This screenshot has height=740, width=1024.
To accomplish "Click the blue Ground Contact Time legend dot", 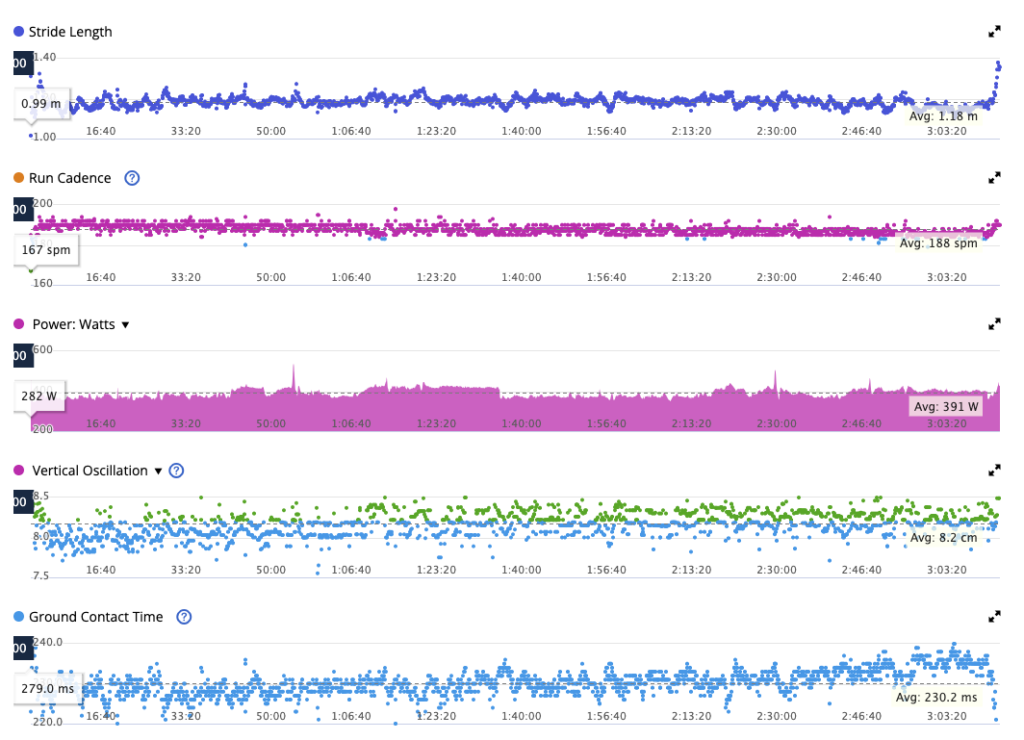I will click(19, 617).
